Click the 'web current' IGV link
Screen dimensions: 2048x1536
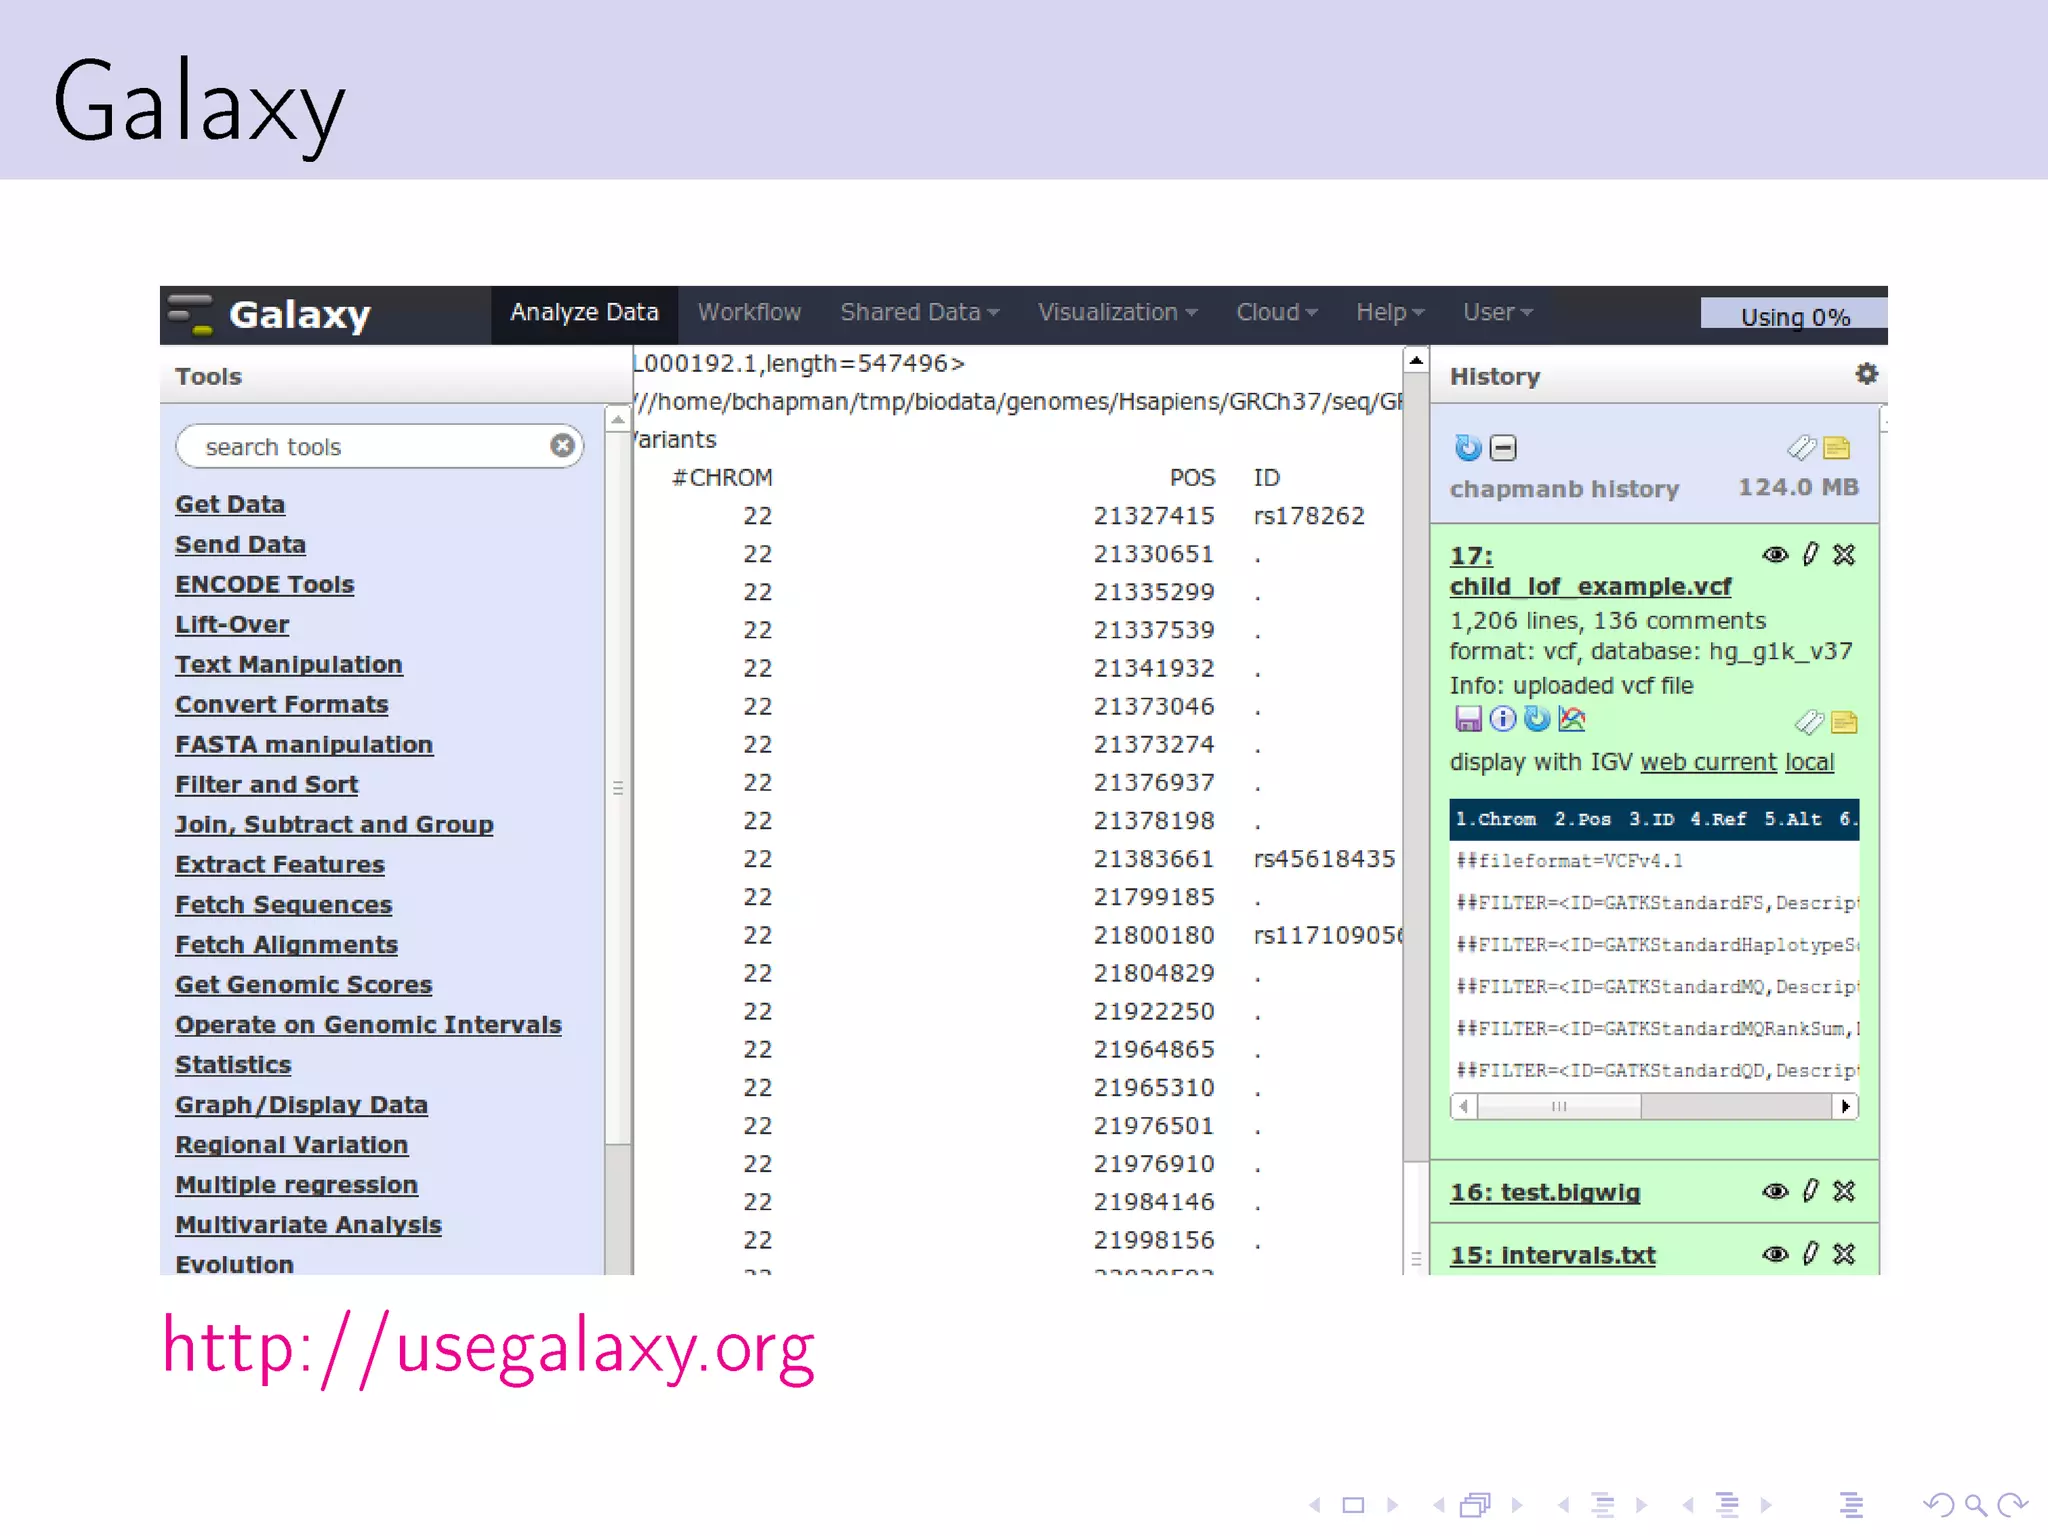coord(1708,762)
